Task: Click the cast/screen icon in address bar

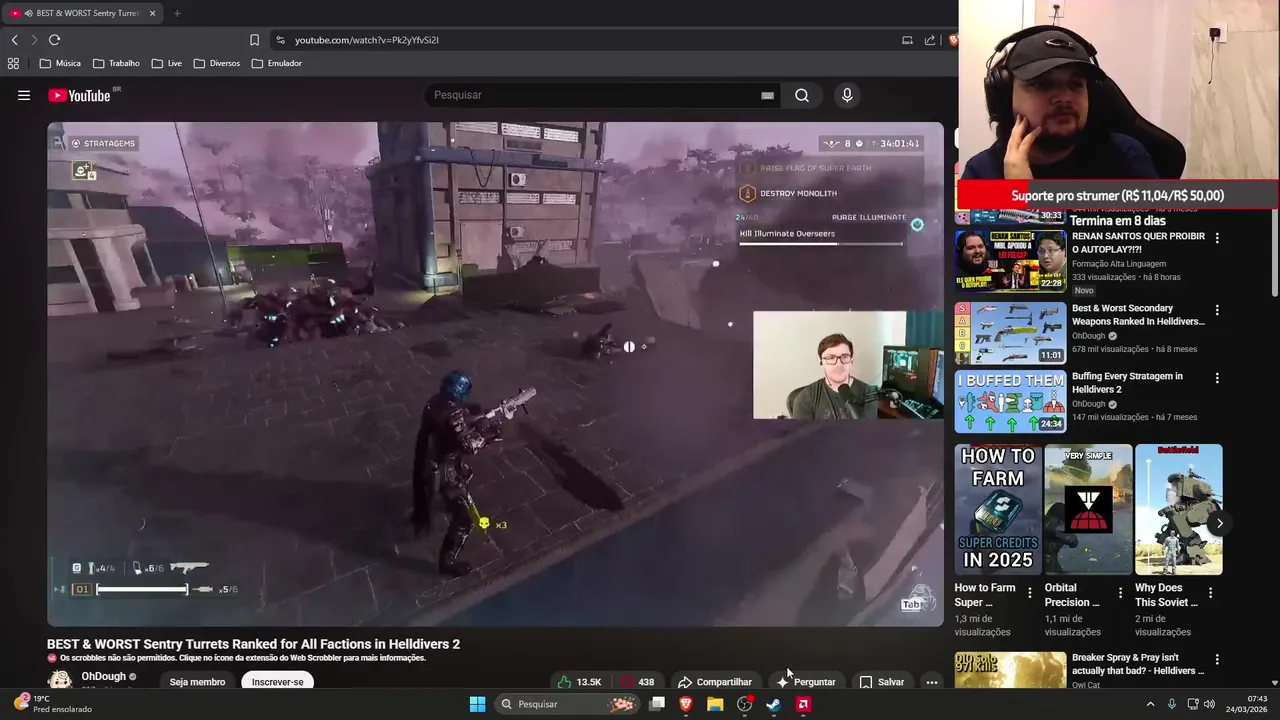Action: click(x=907, y=40)
